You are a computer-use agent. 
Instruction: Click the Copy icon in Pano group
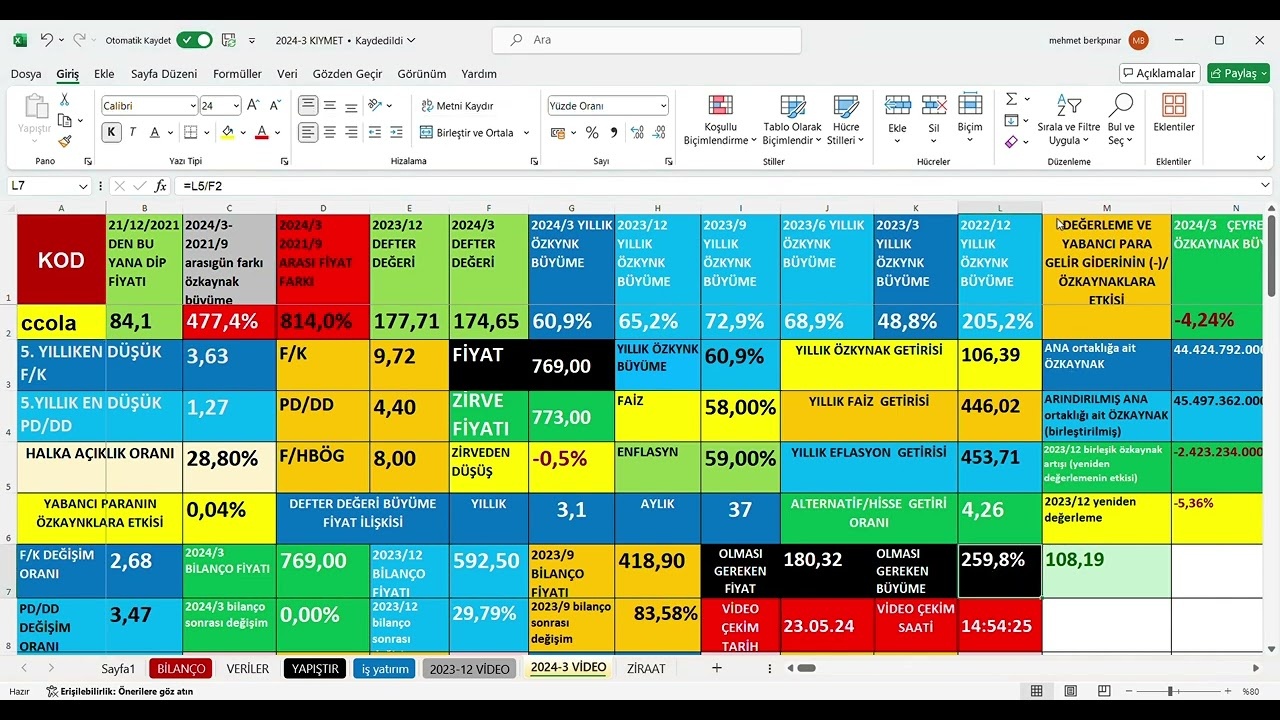(x=65, y=120)
